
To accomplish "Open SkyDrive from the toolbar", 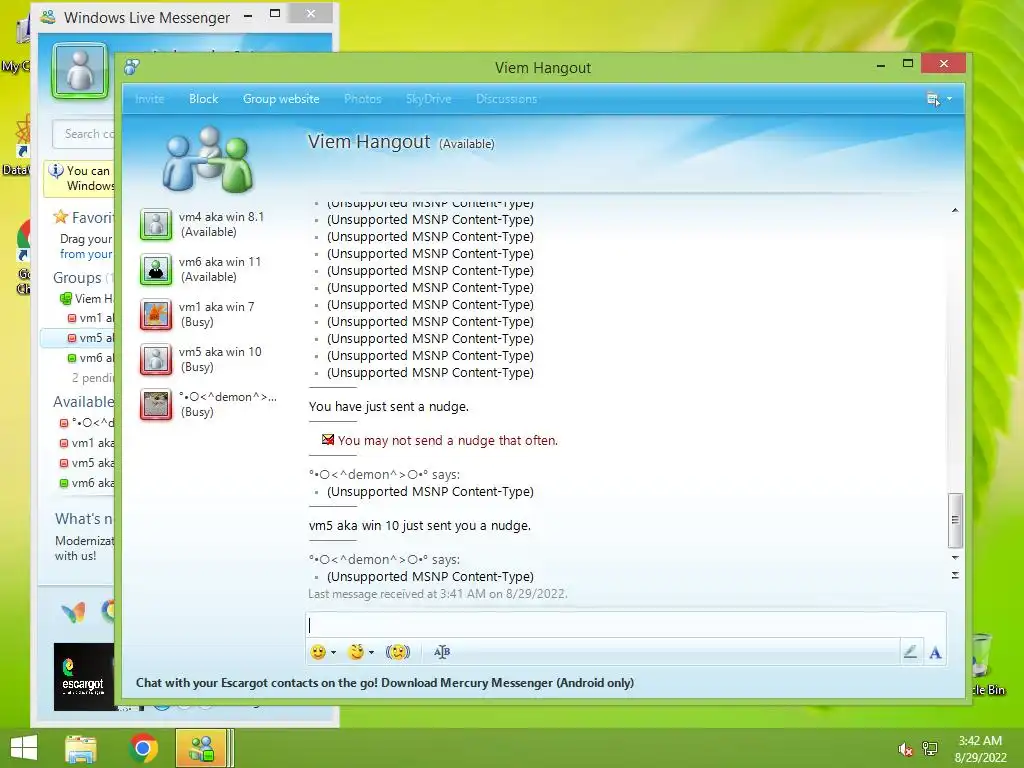I will coord(428,99).
